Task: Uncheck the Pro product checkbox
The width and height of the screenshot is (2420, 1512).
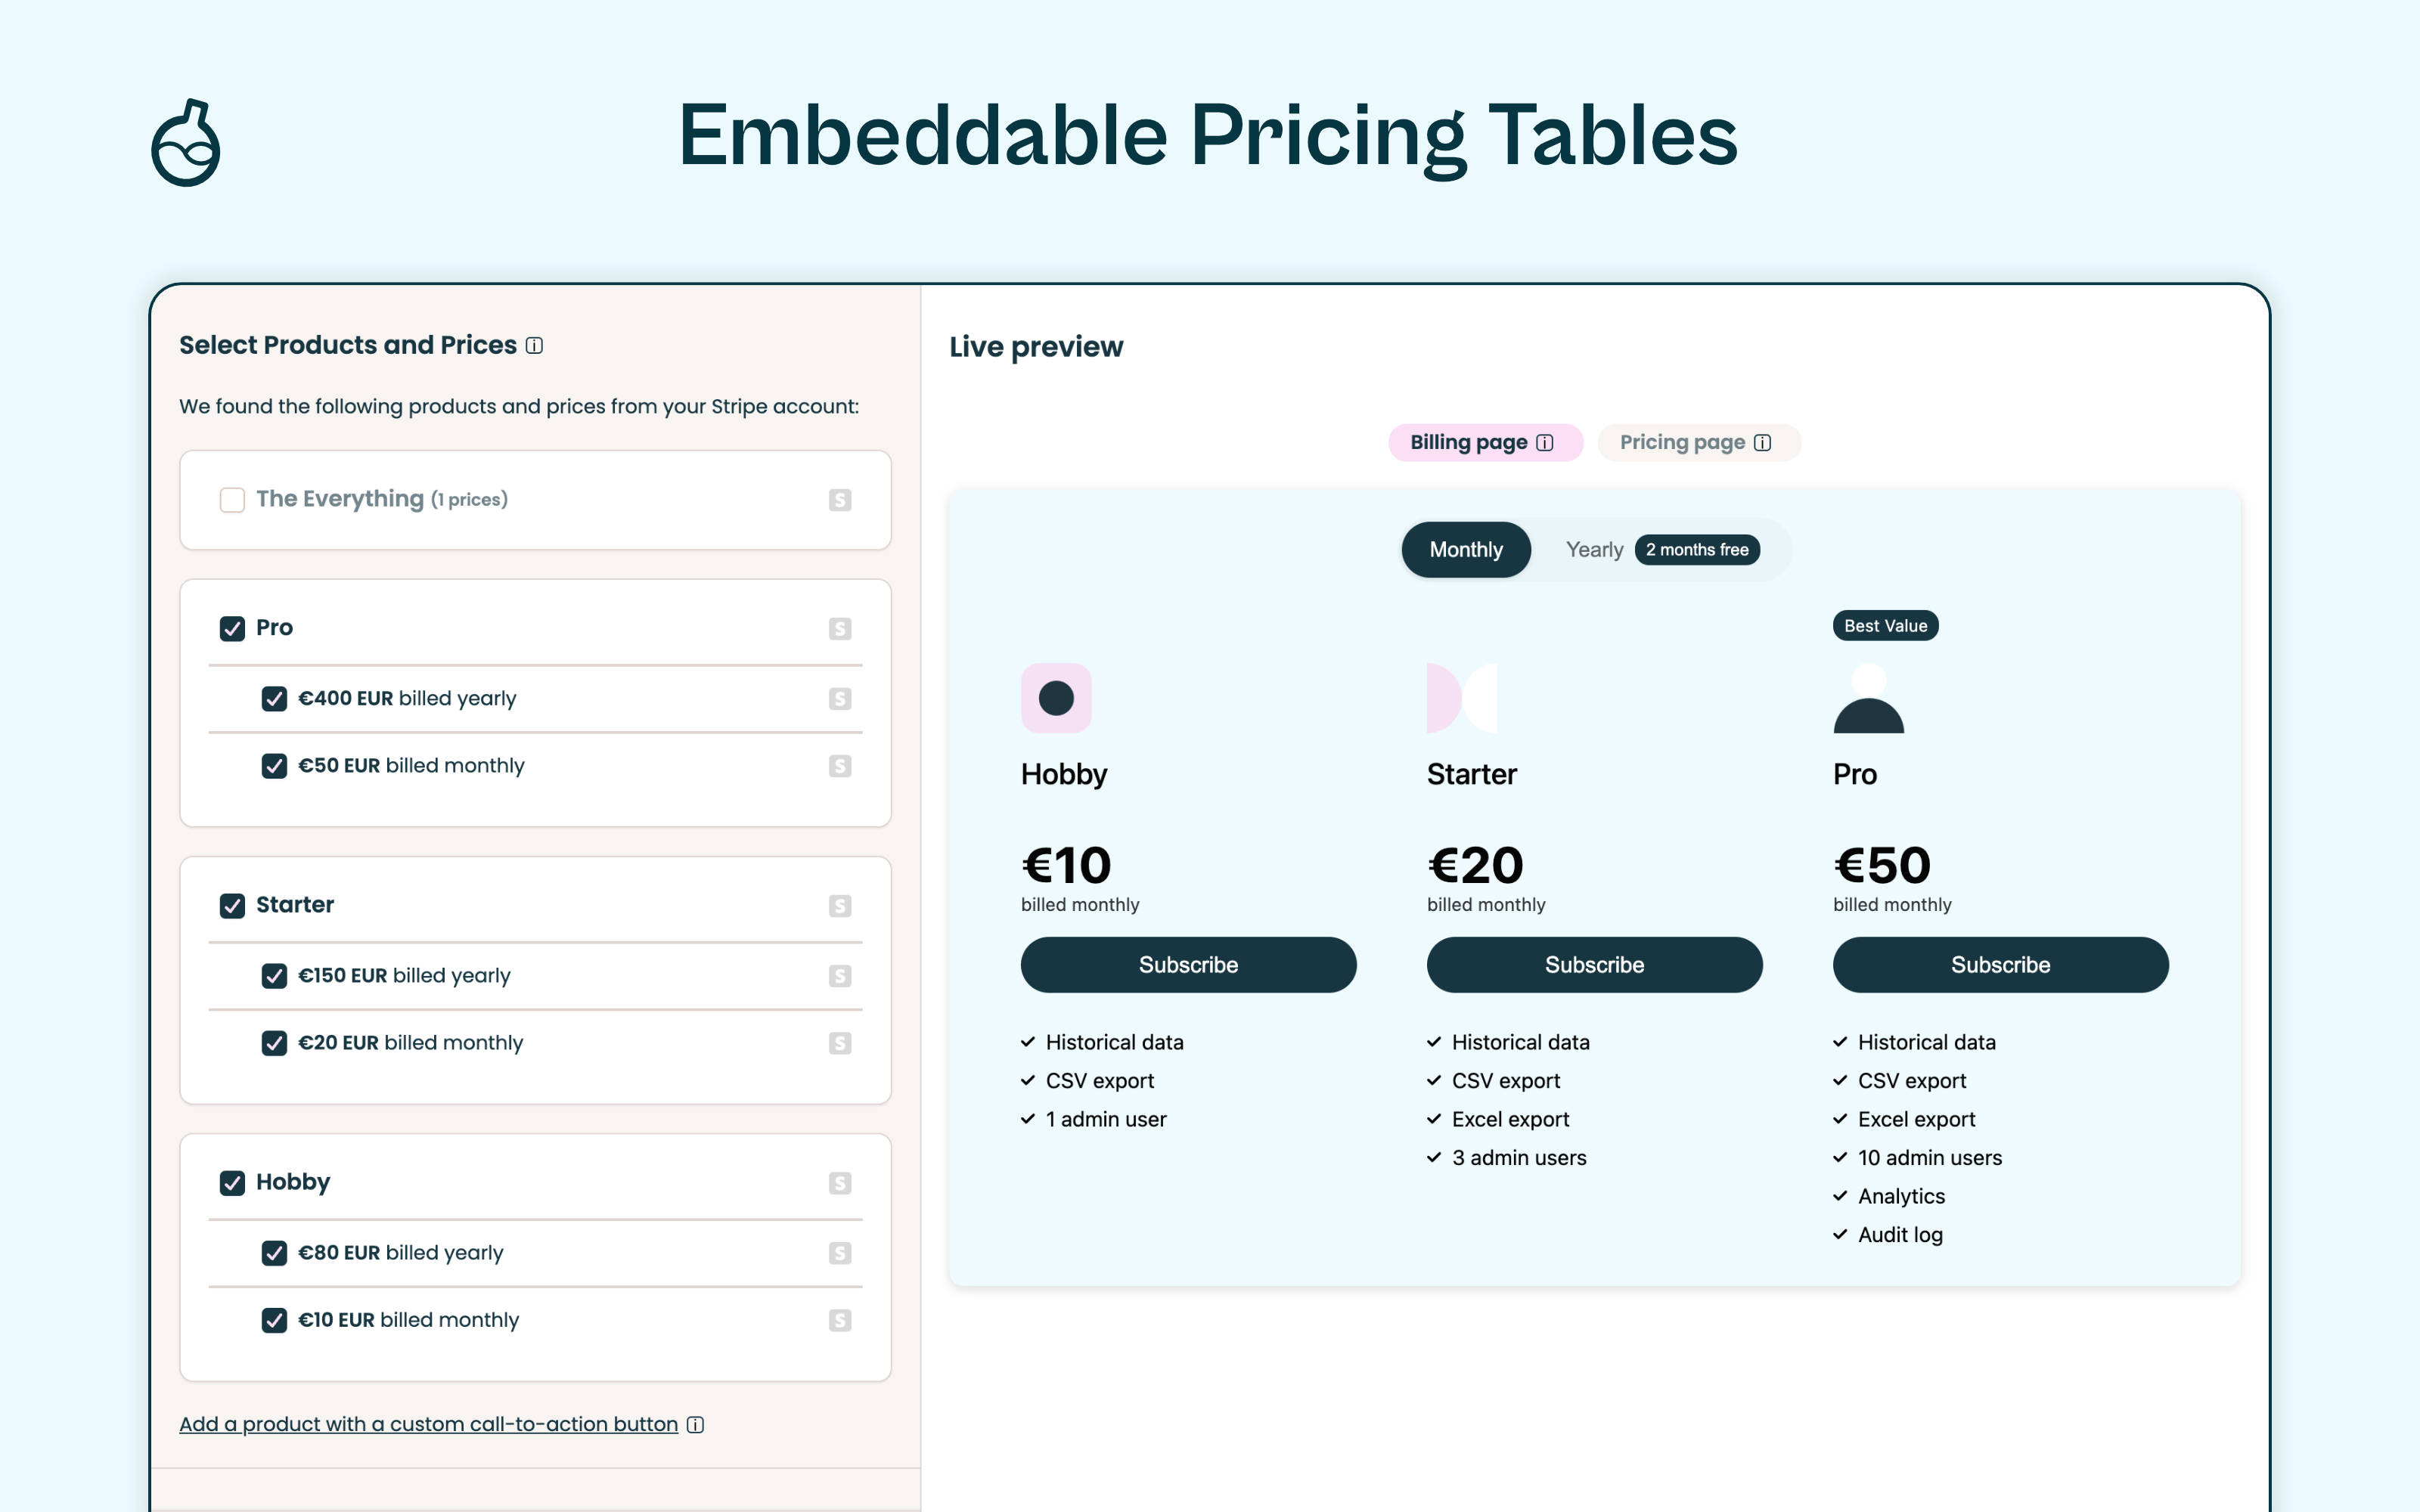Action: (232, 628)
